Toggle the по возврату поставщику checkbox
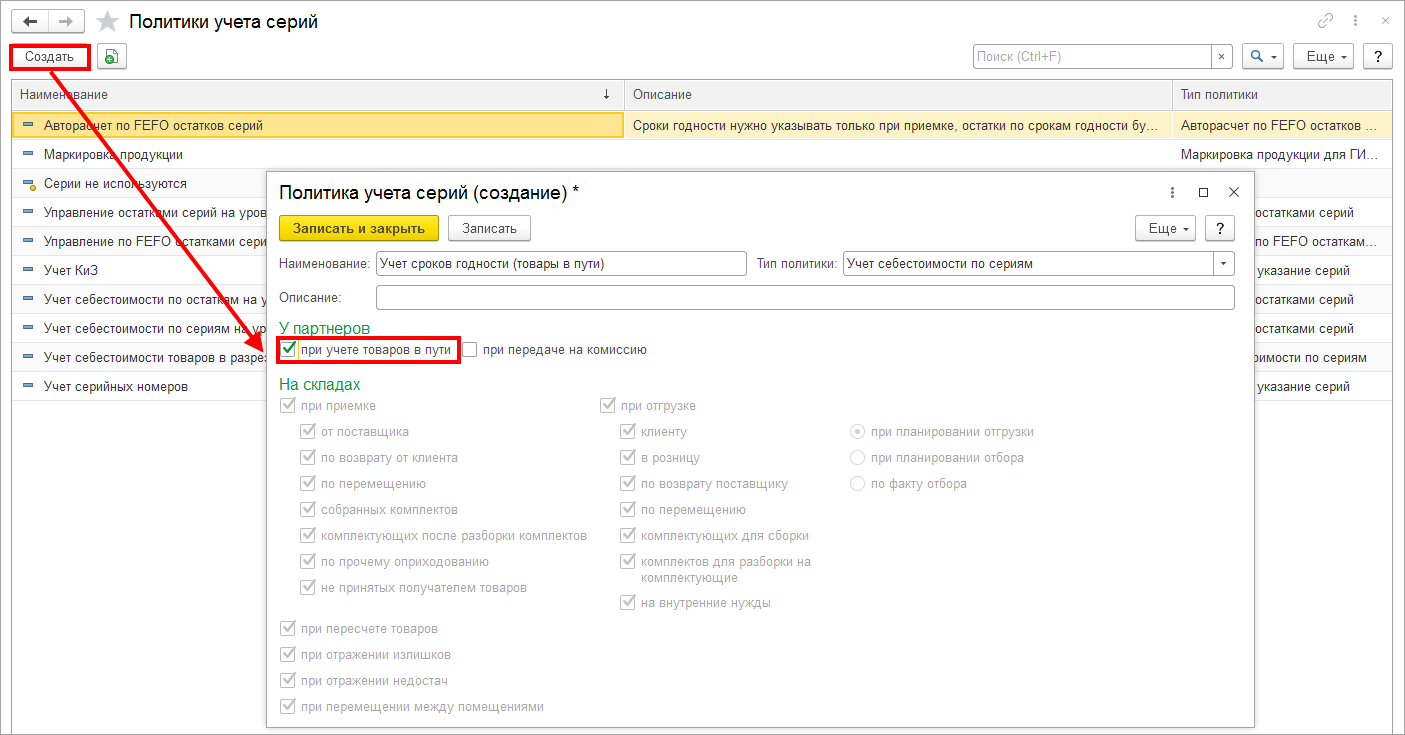Viewport: 1405px width, 735px height. [x=628, y=484]
